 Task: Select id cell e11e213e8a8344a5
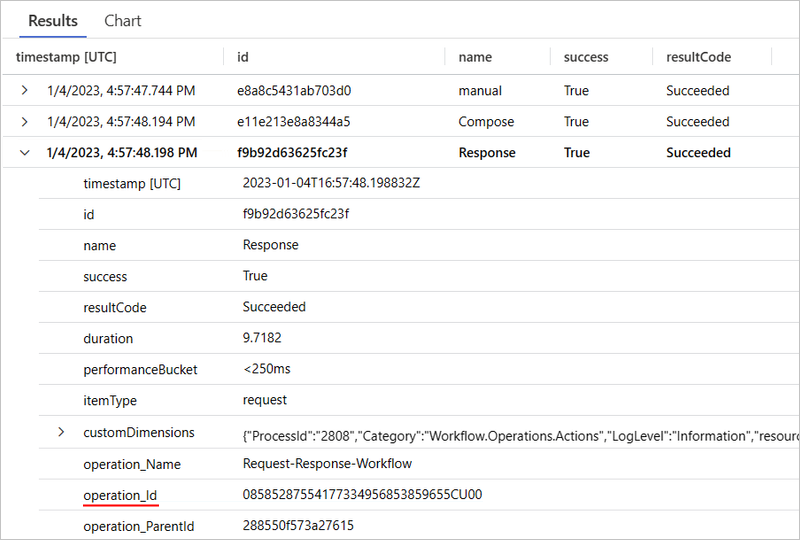coord(293,122)
